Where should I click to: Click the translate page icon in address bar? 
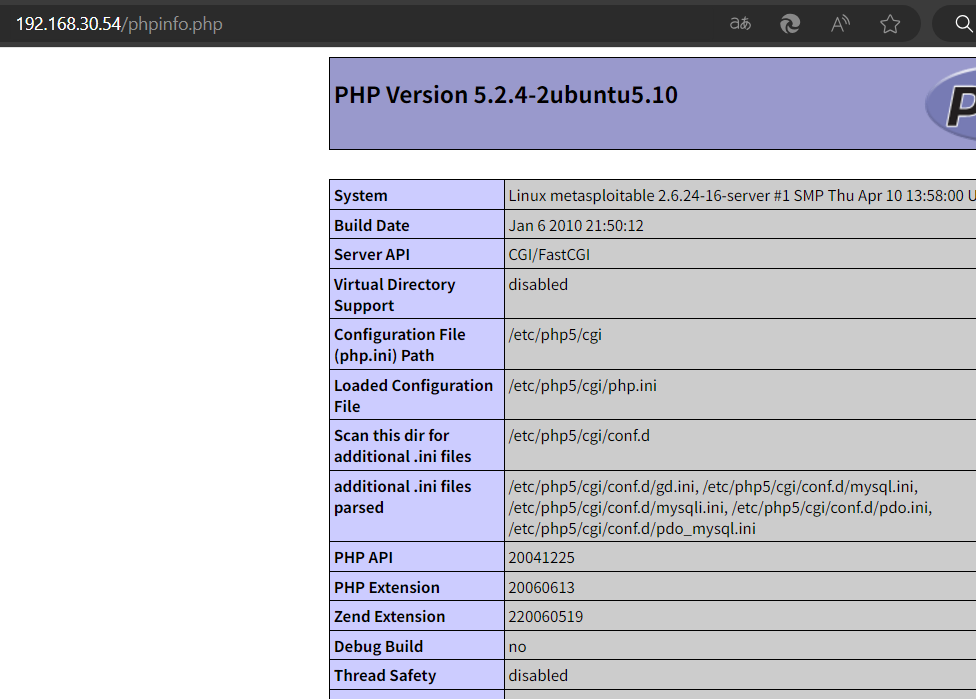740,24
